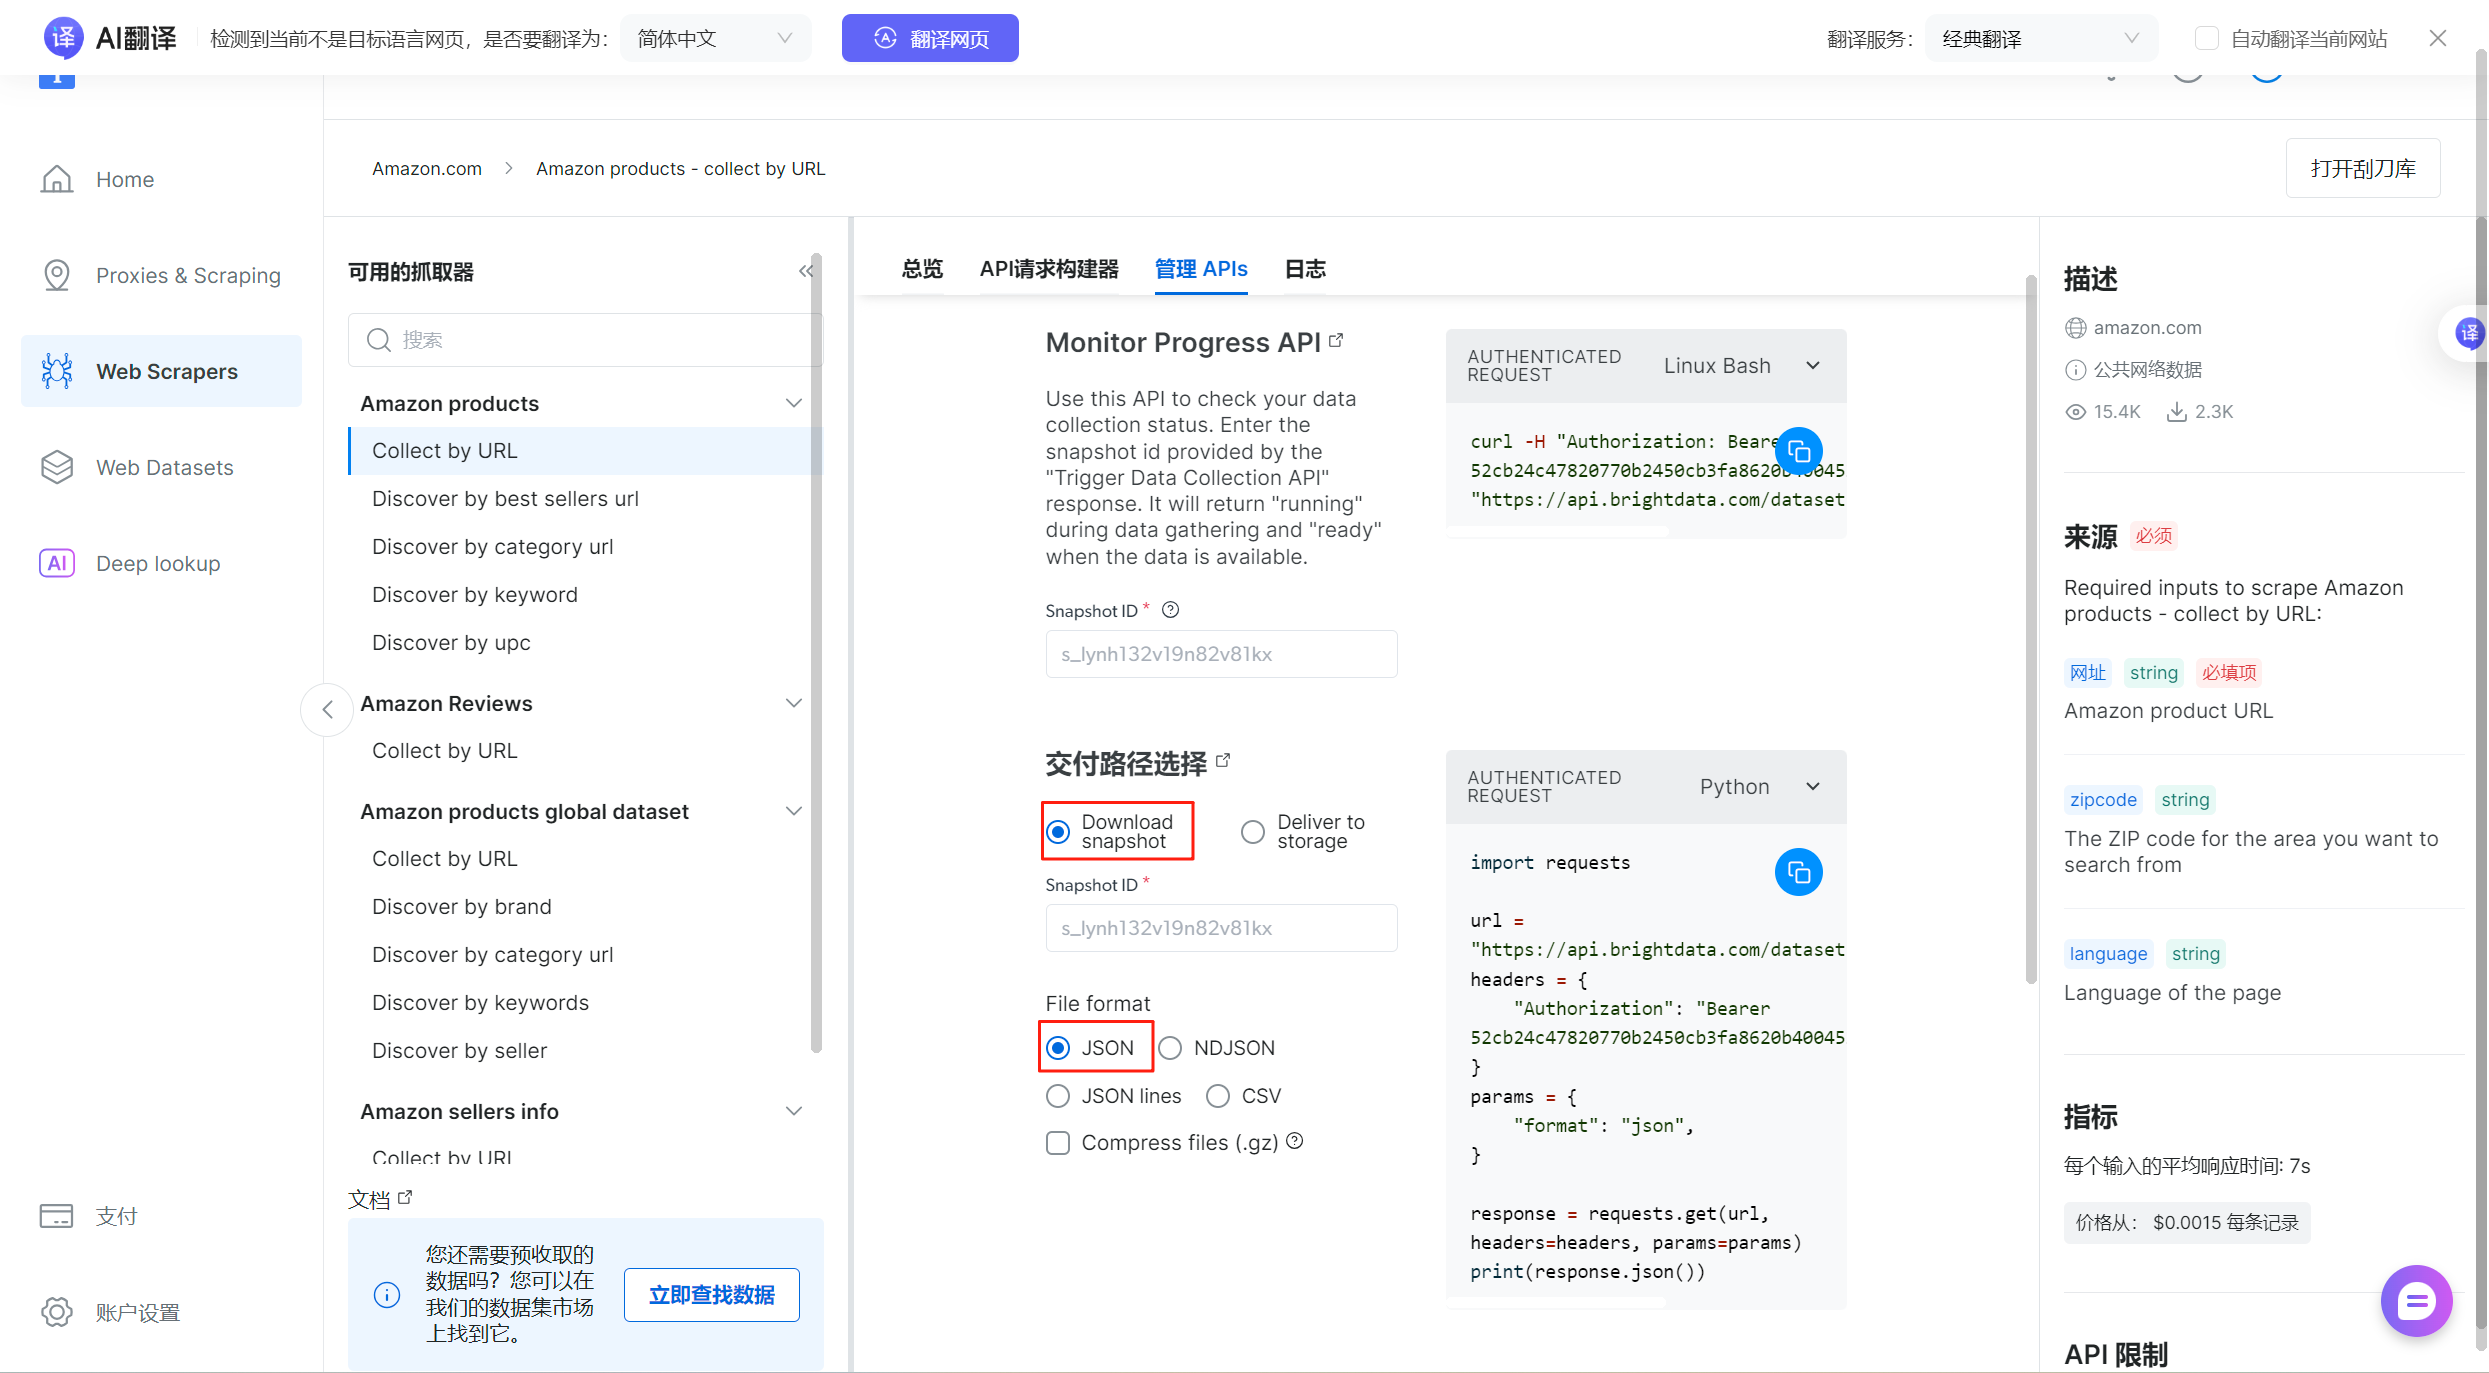Enable Compress files (.gz) checkbox

(x=1058, y=1142)
